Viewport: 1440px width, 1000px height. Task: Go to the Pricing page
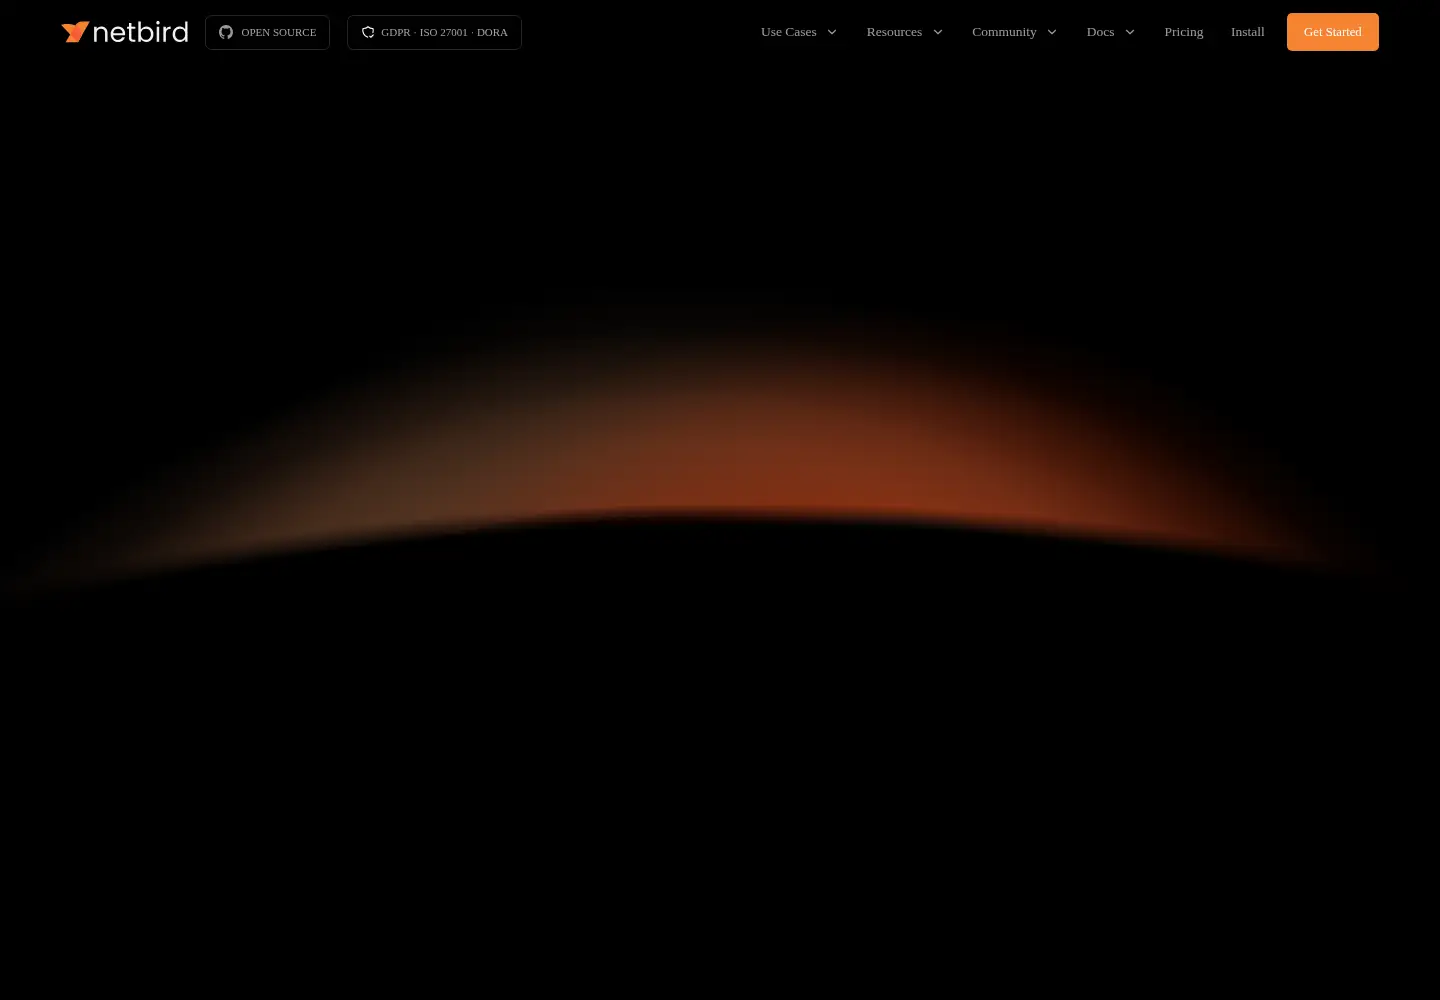1184,32
